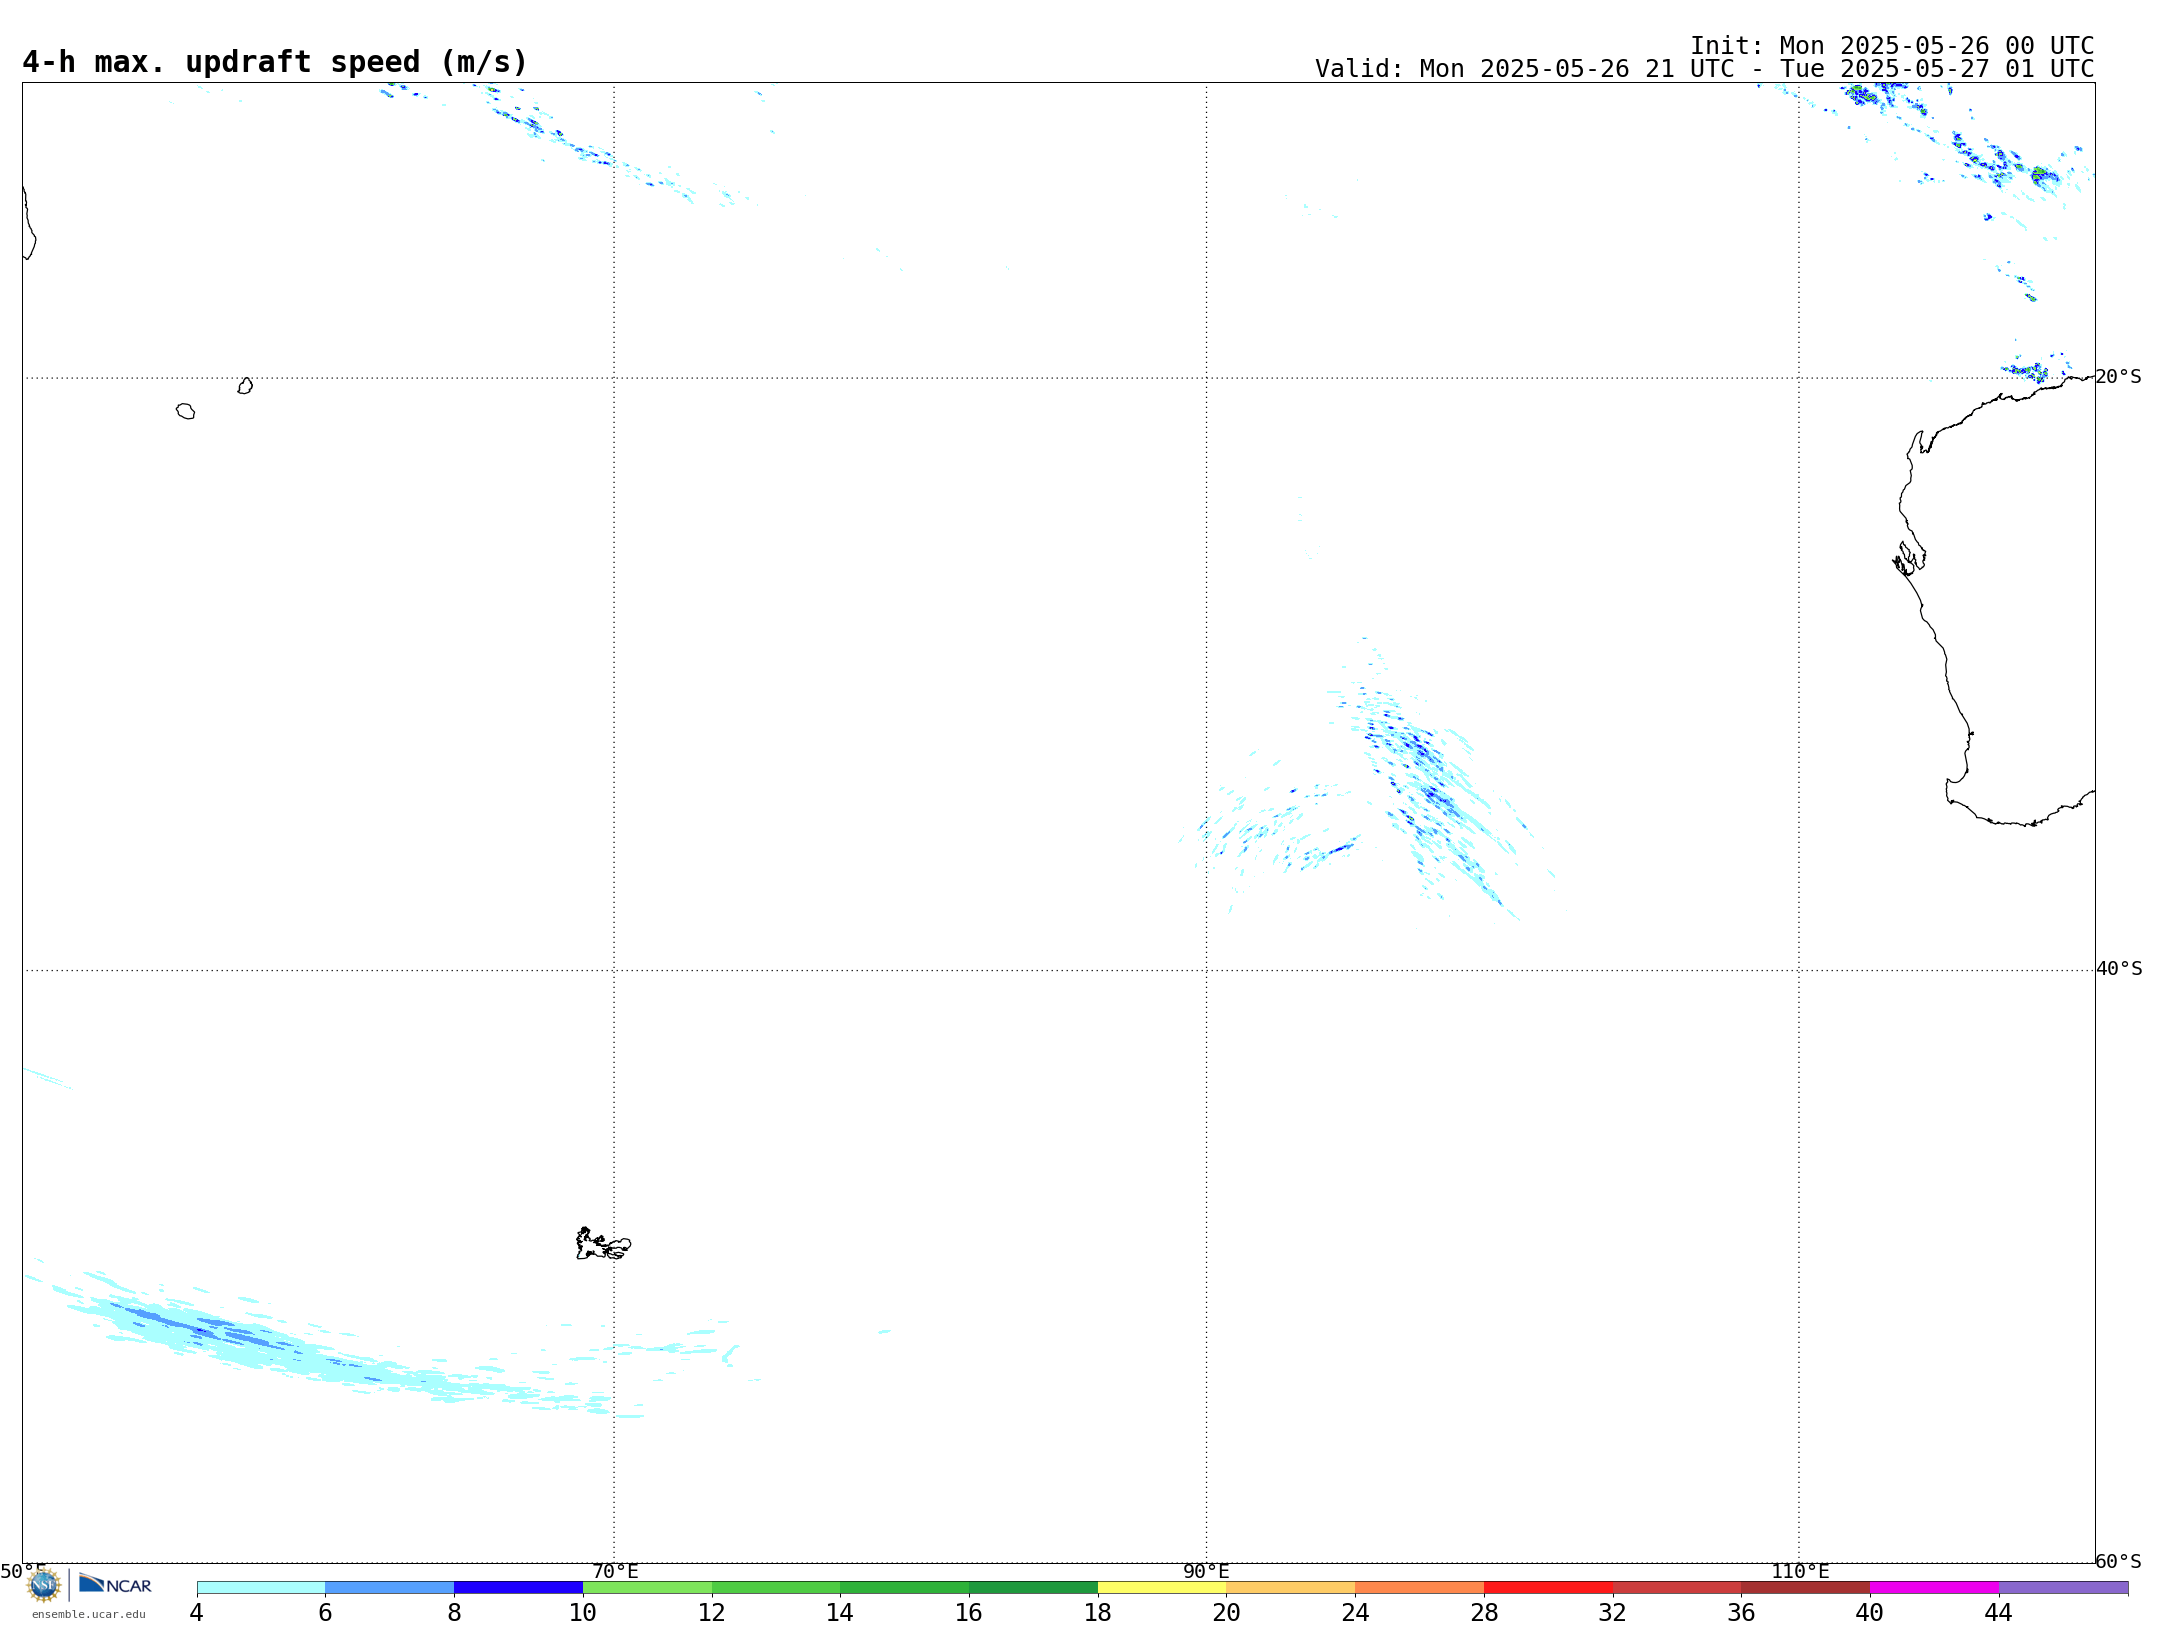Screen dimensions: 2160x1626
Task: Click the Kerguelen Islands outline near 70°E
Action: [603, 1244]
